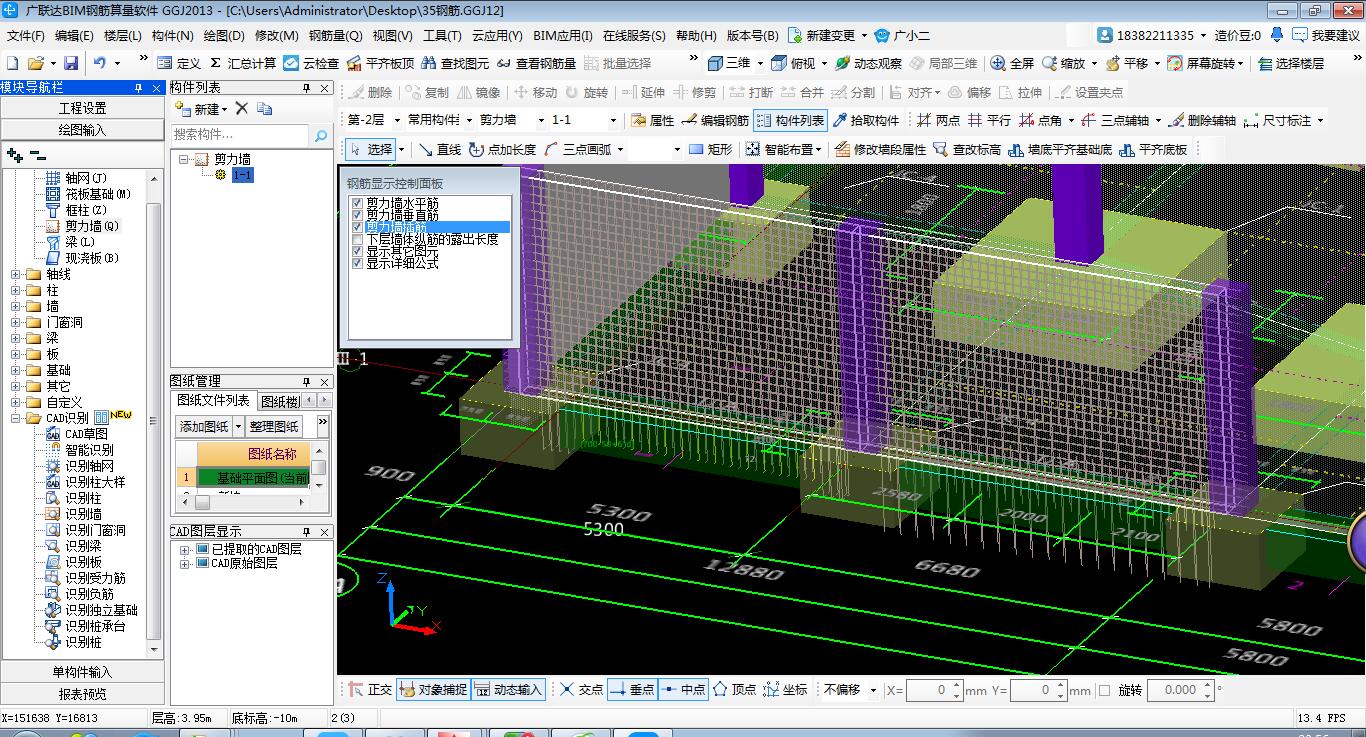Click 墙底平齐基础底 tool
This screenshot has width=1366, height=737.
(x=1060, y=149)
